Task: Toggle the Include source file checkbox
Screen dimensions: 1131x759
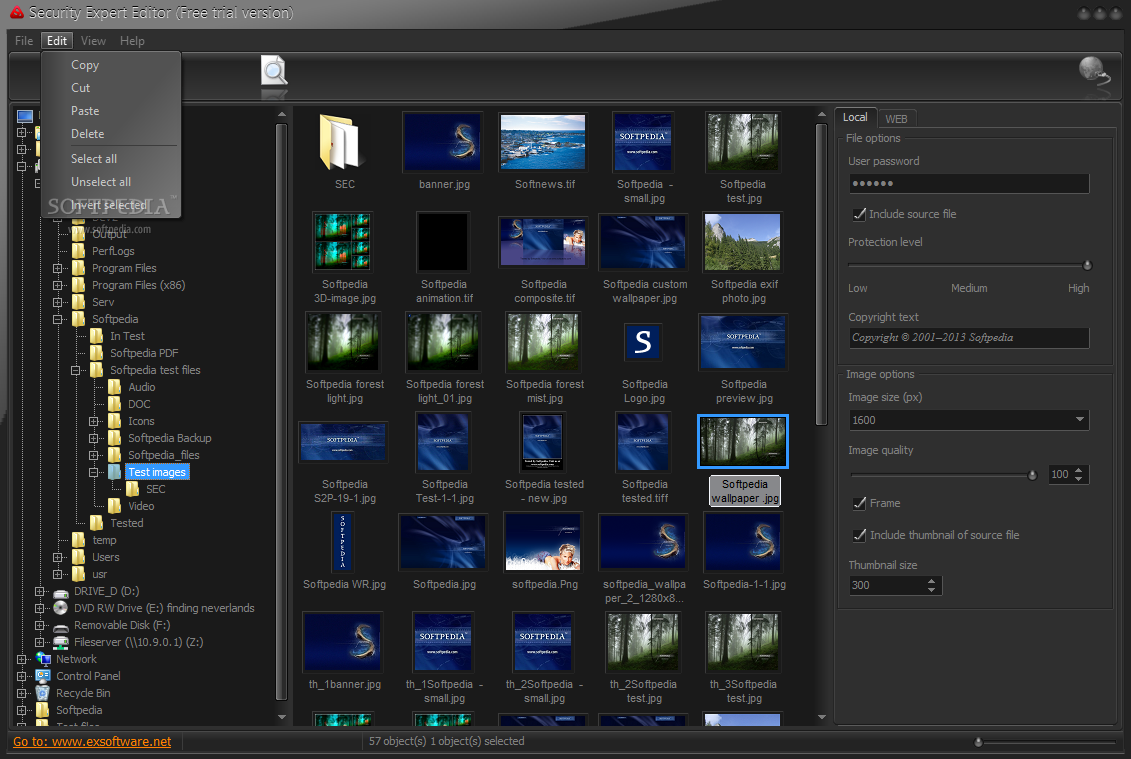Action: (x=859, y=214)
